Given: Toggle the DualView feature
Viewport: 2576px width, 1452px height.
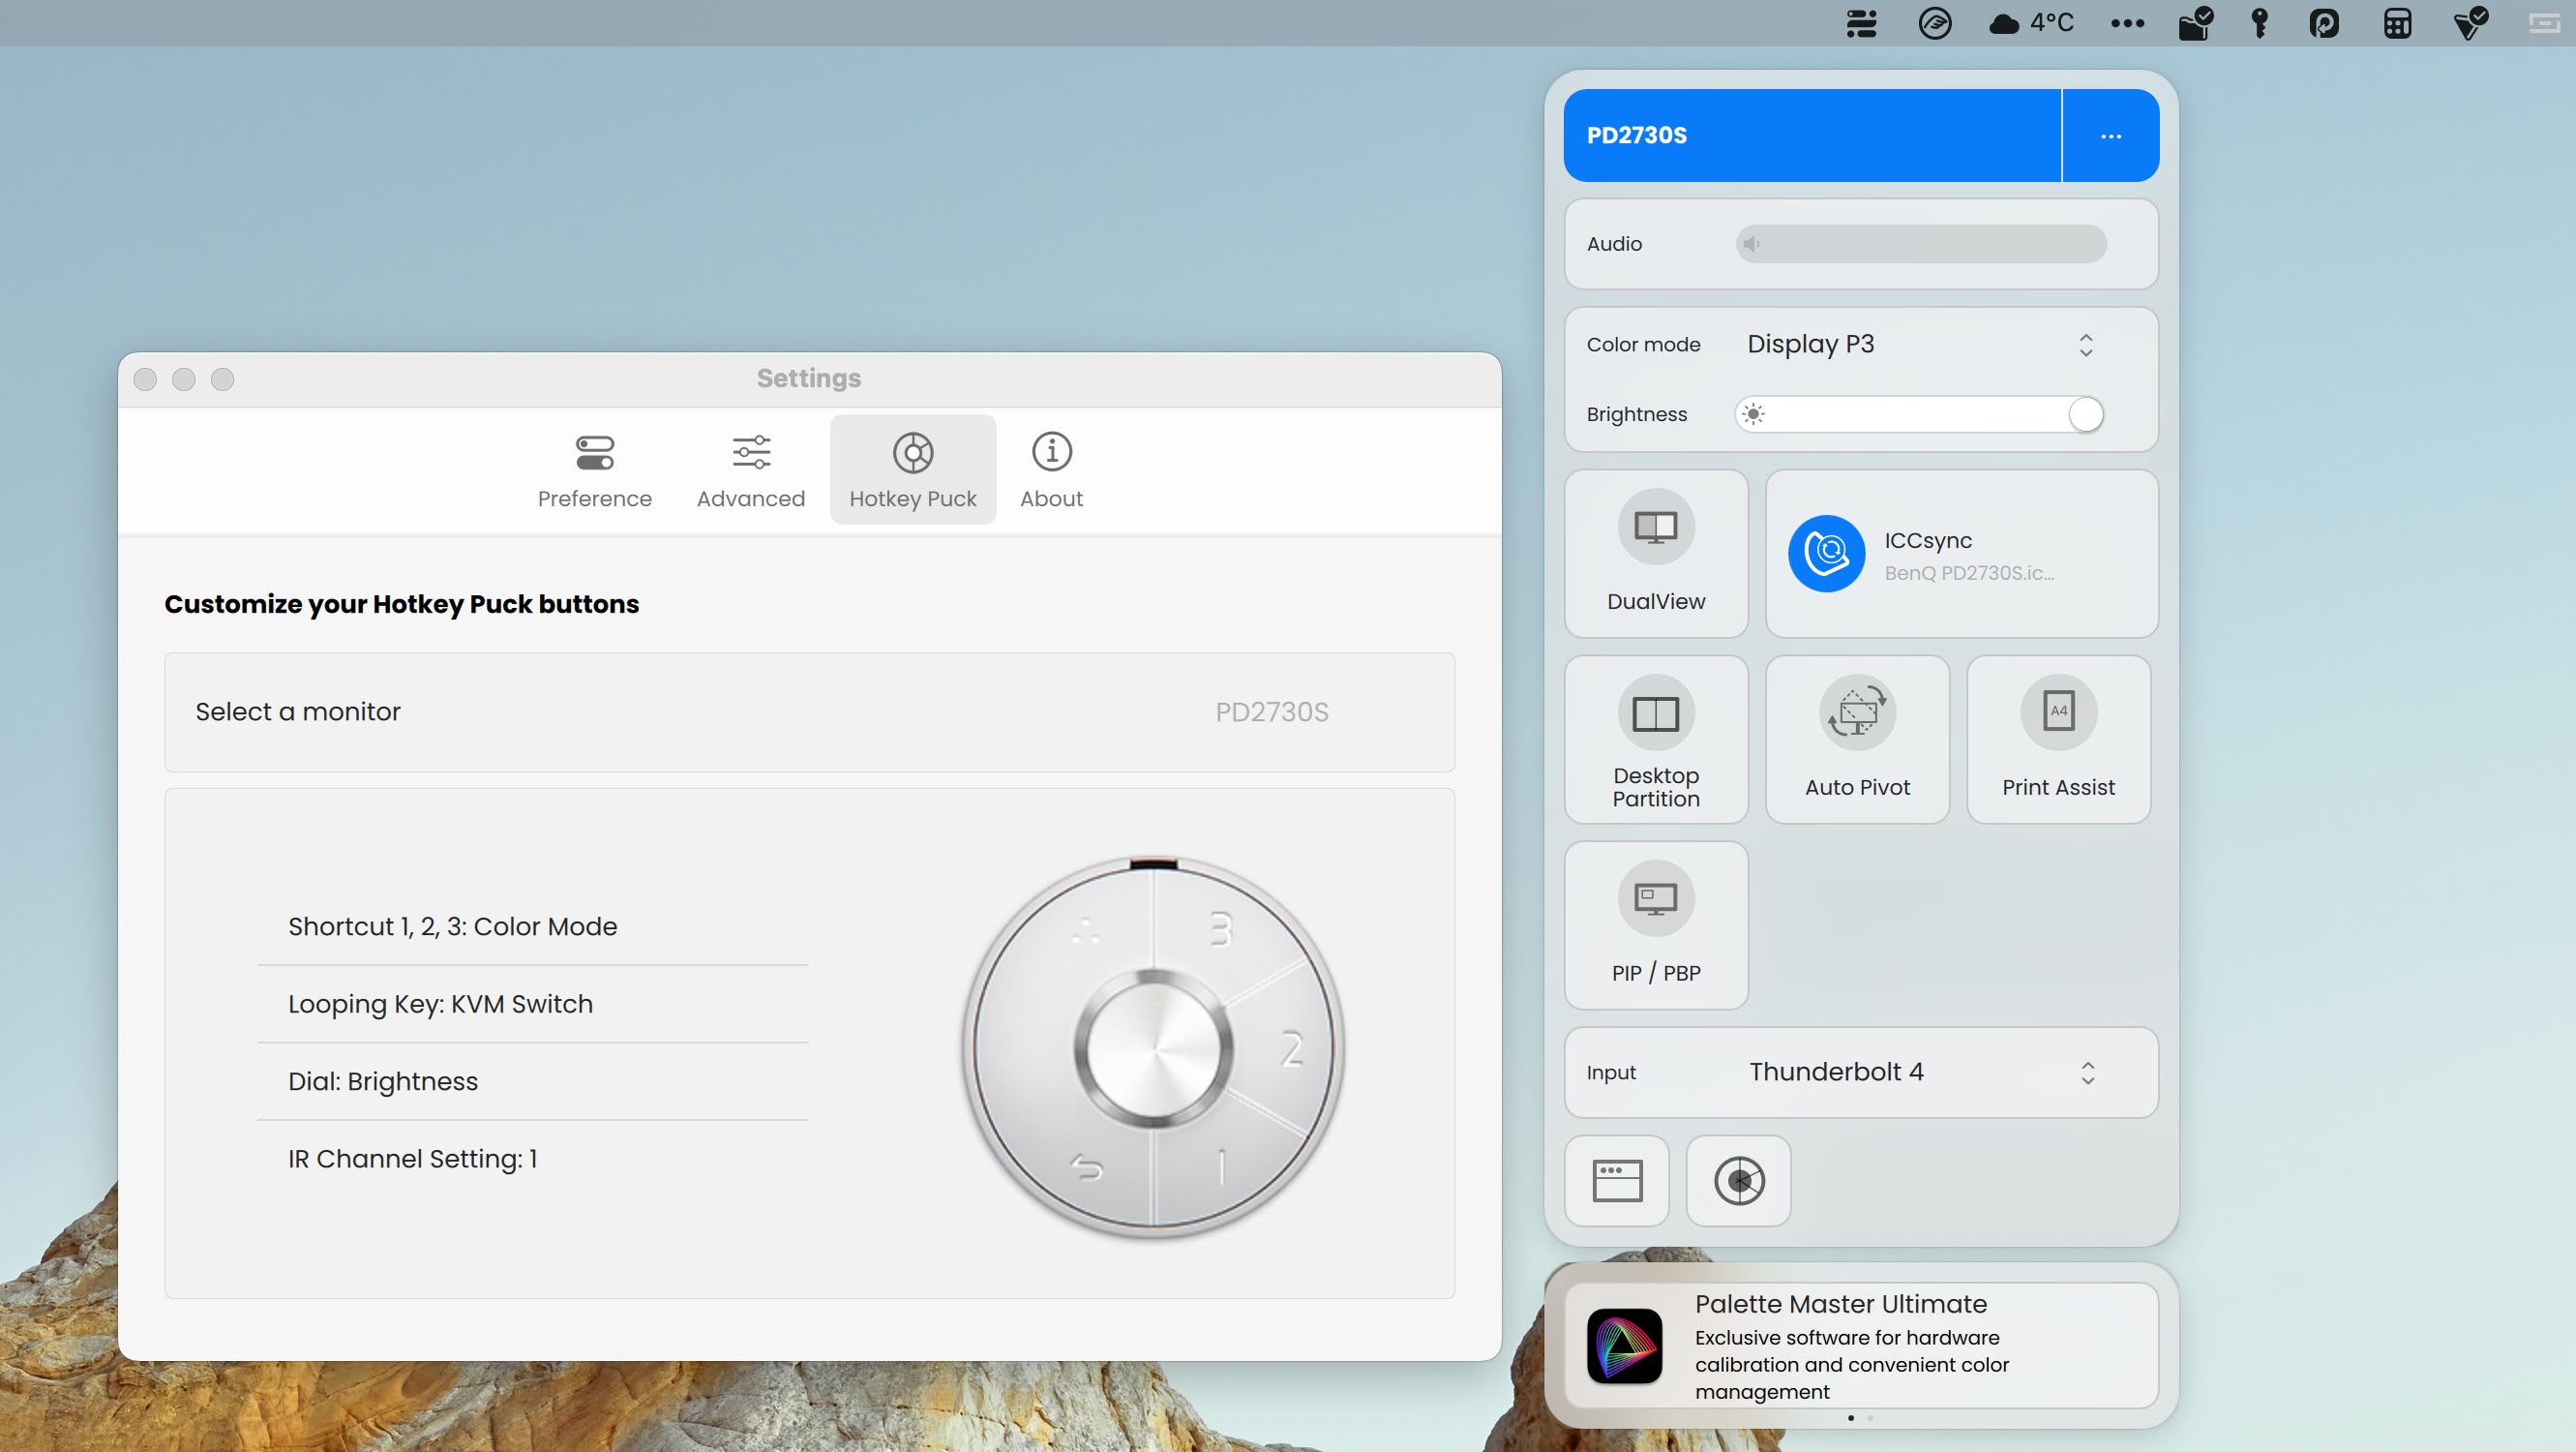Looking at the screenshot, I should [1656, 554].
